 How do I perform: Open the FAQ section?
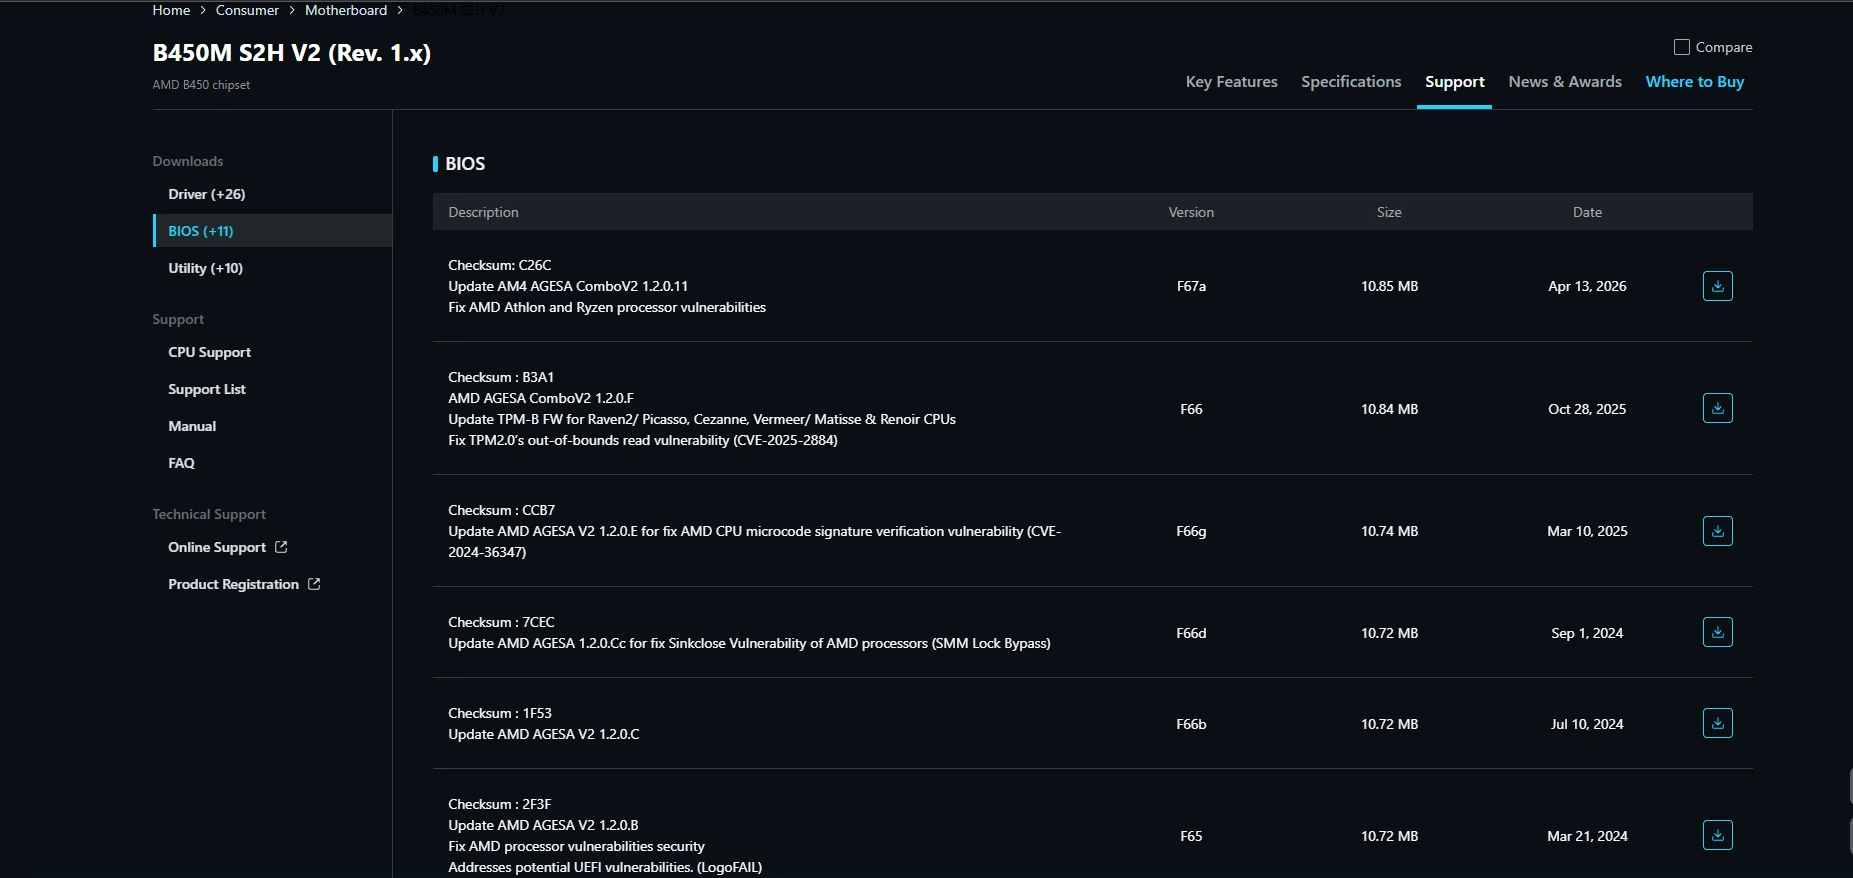pos(182,463)
